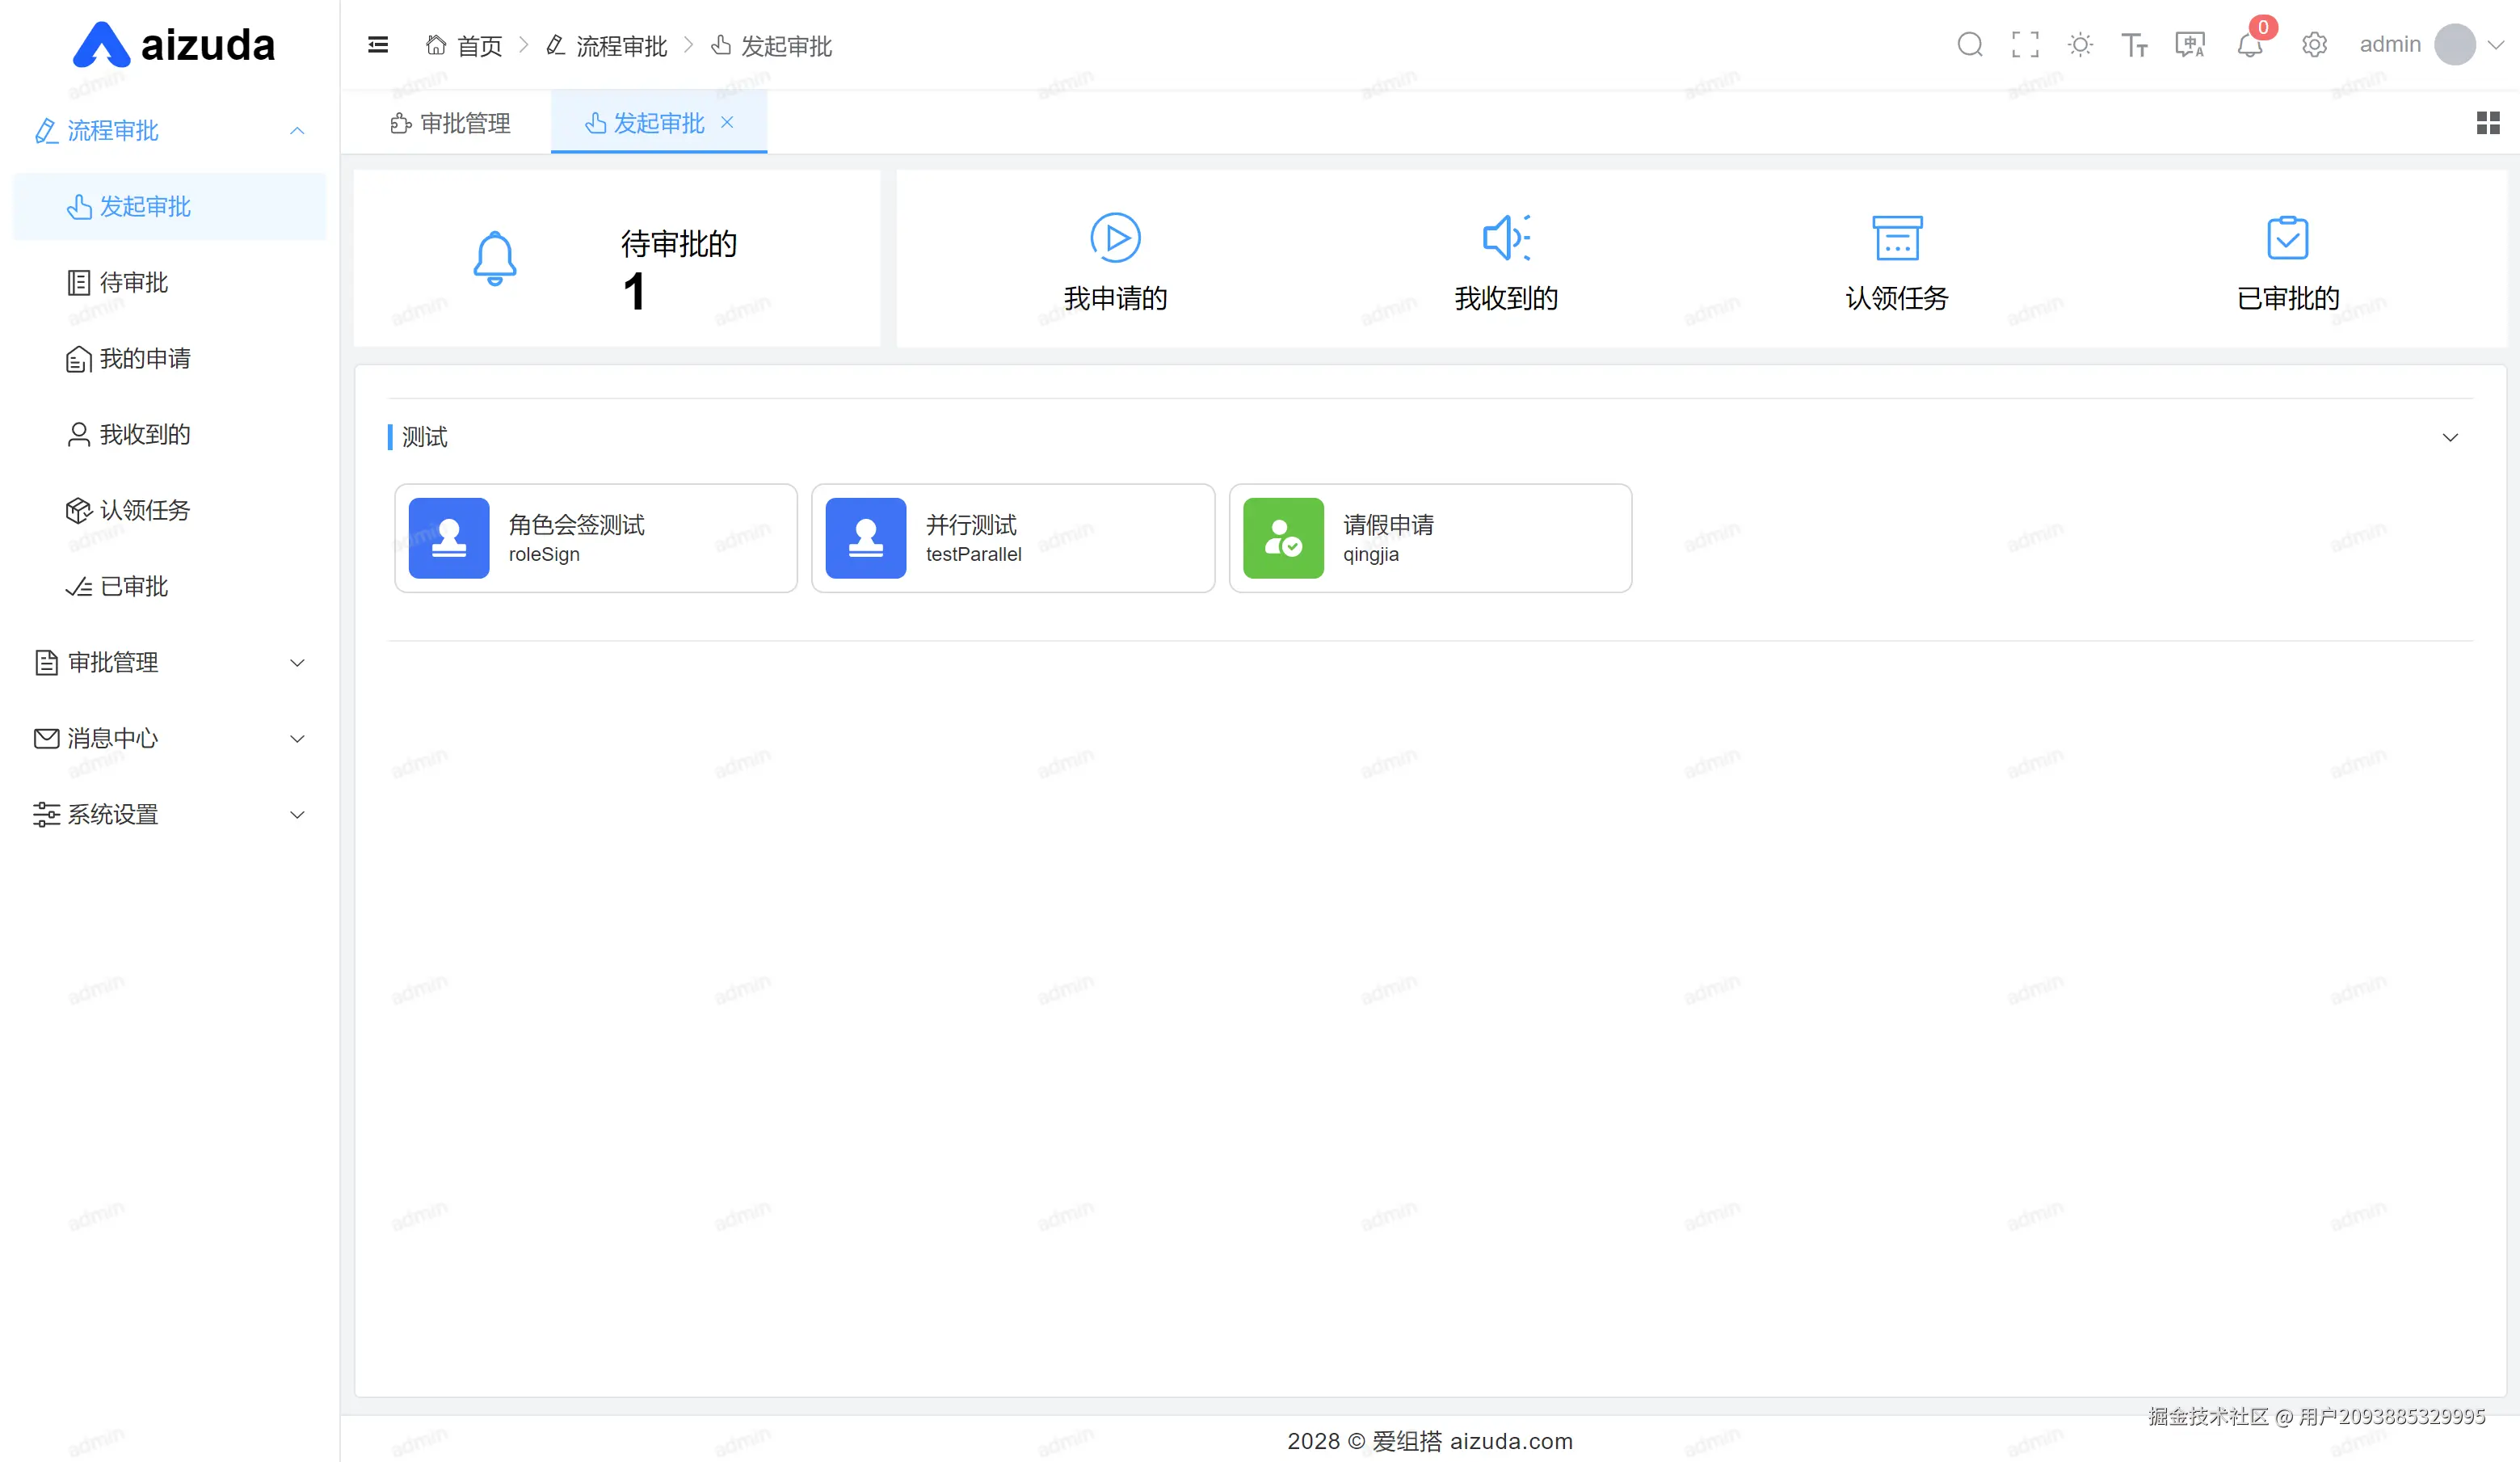Open notifications bell with badge
2520x1462 pixels.
(x=2250, y=45)
